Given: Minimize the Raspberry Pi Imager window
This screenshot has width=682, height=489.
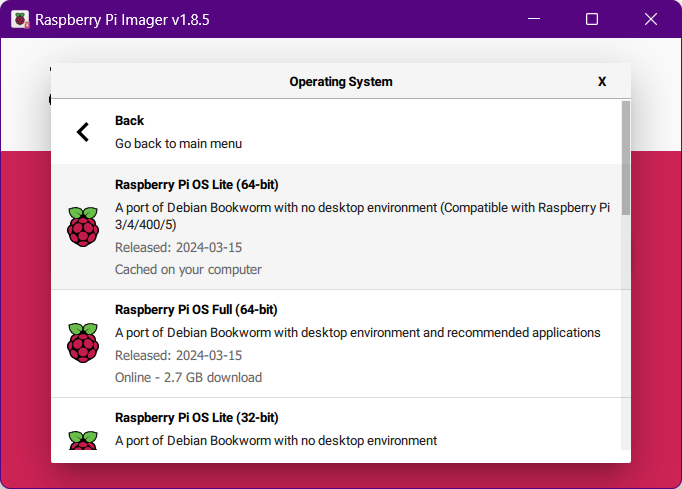Looking at the screenshot, I should 534,19.
